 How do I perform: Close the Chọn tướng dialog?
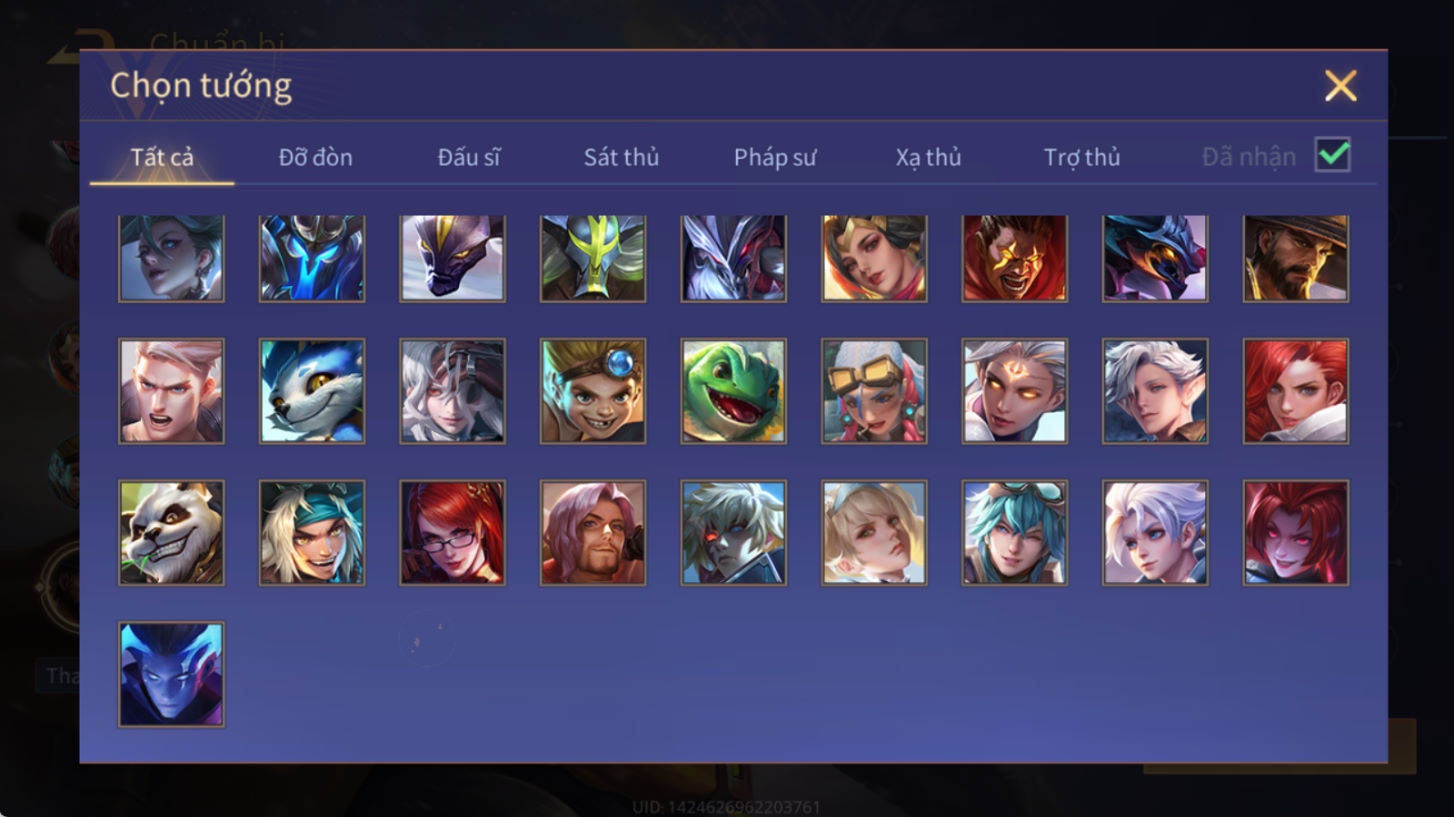[1340, 86]
